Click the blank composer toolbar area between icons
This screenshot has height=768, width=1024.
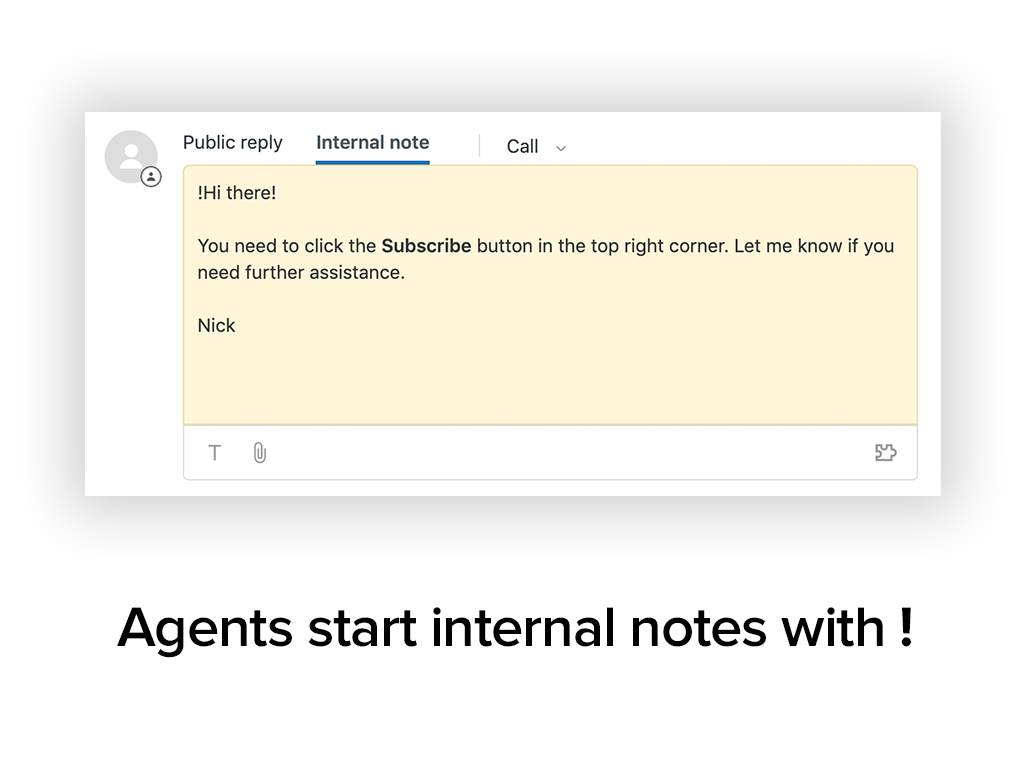570,453
